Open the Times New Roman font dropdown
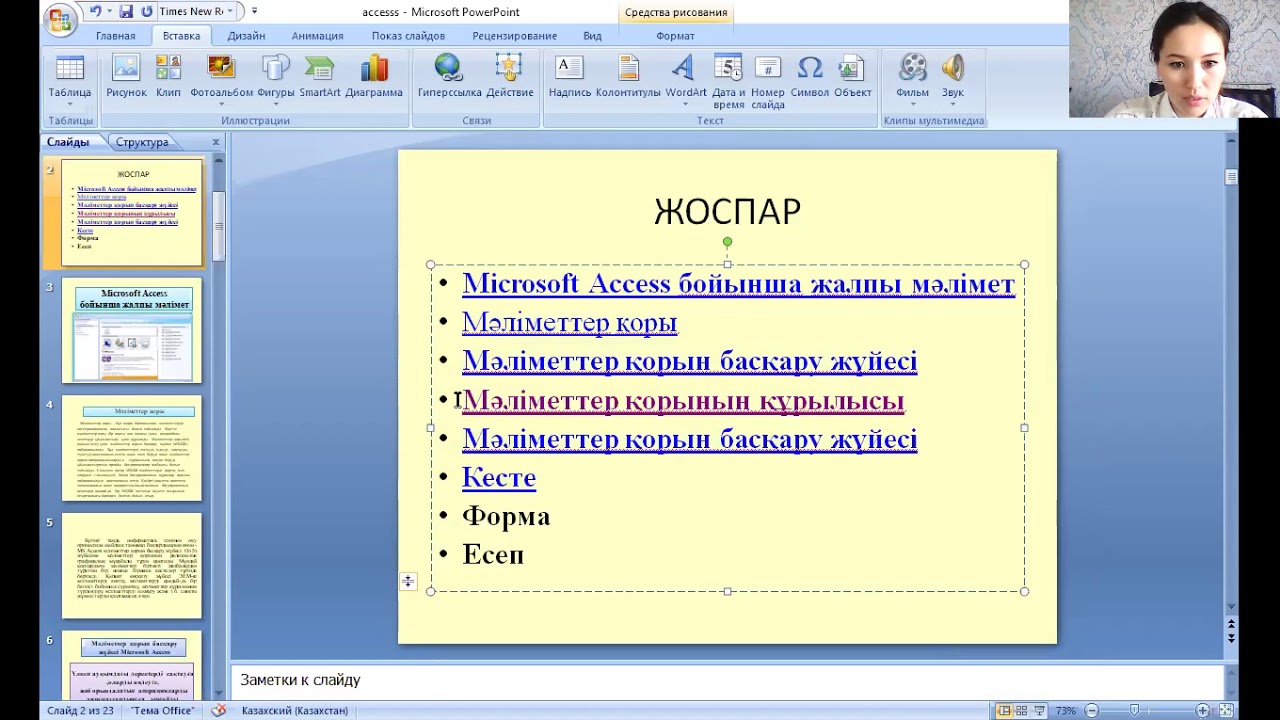 (x=230, y=12)
